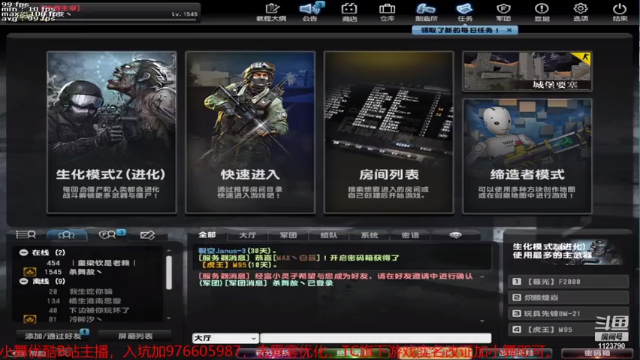Open the 制造所 crafting hammer icon
The image size is (640, 360).
point(426,12)
